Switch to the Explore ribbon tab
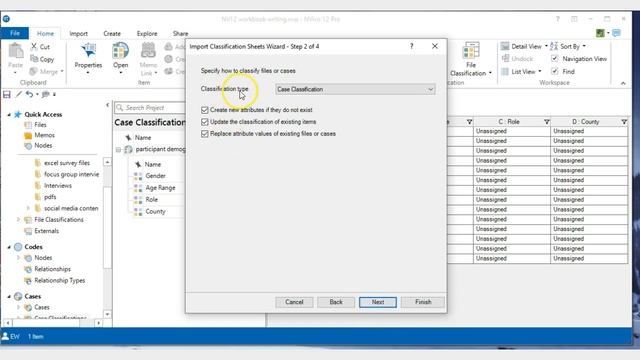This screenshot has height=360, width=640. pos(147,33)
